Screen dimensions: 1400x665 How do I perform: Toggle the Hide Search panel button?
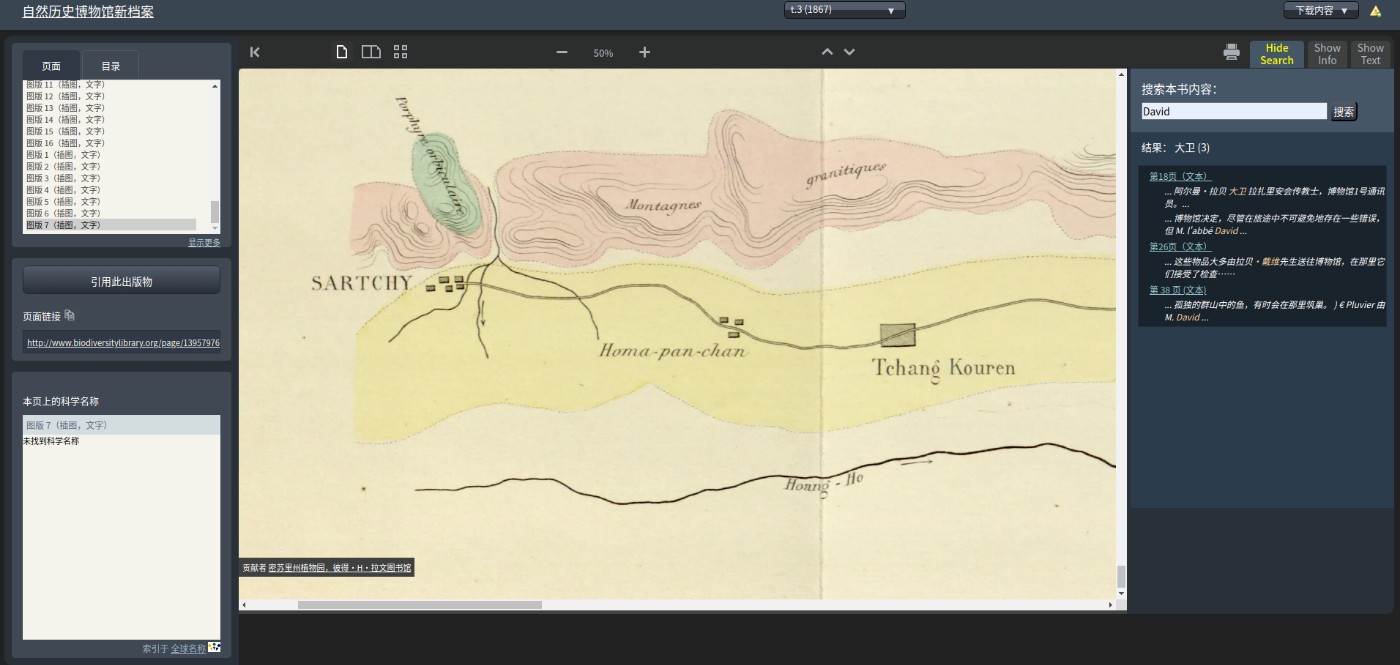pos(1277,54)
